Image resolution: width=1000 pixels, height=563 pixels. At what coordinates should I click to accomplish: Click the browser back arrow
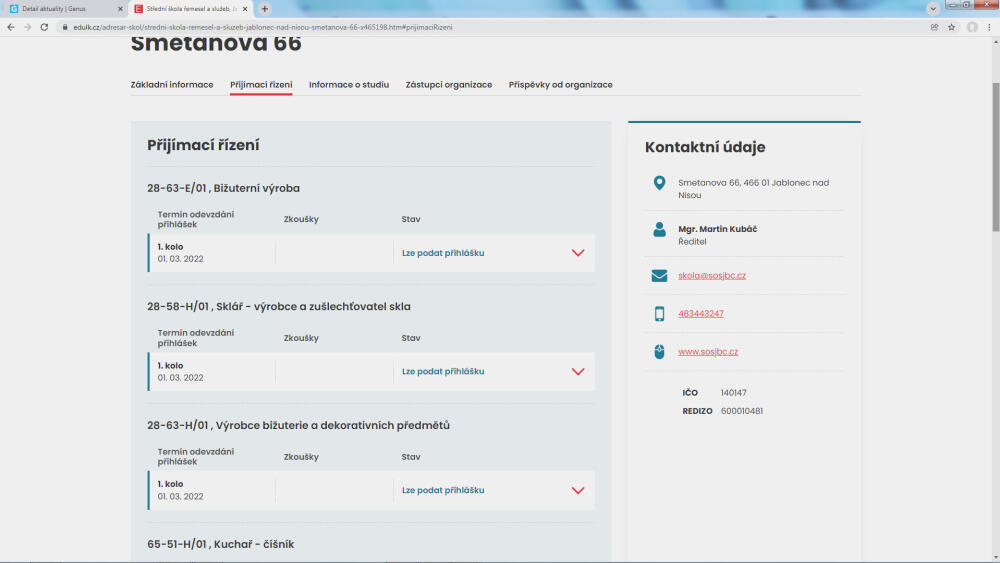tap(11, 27)
